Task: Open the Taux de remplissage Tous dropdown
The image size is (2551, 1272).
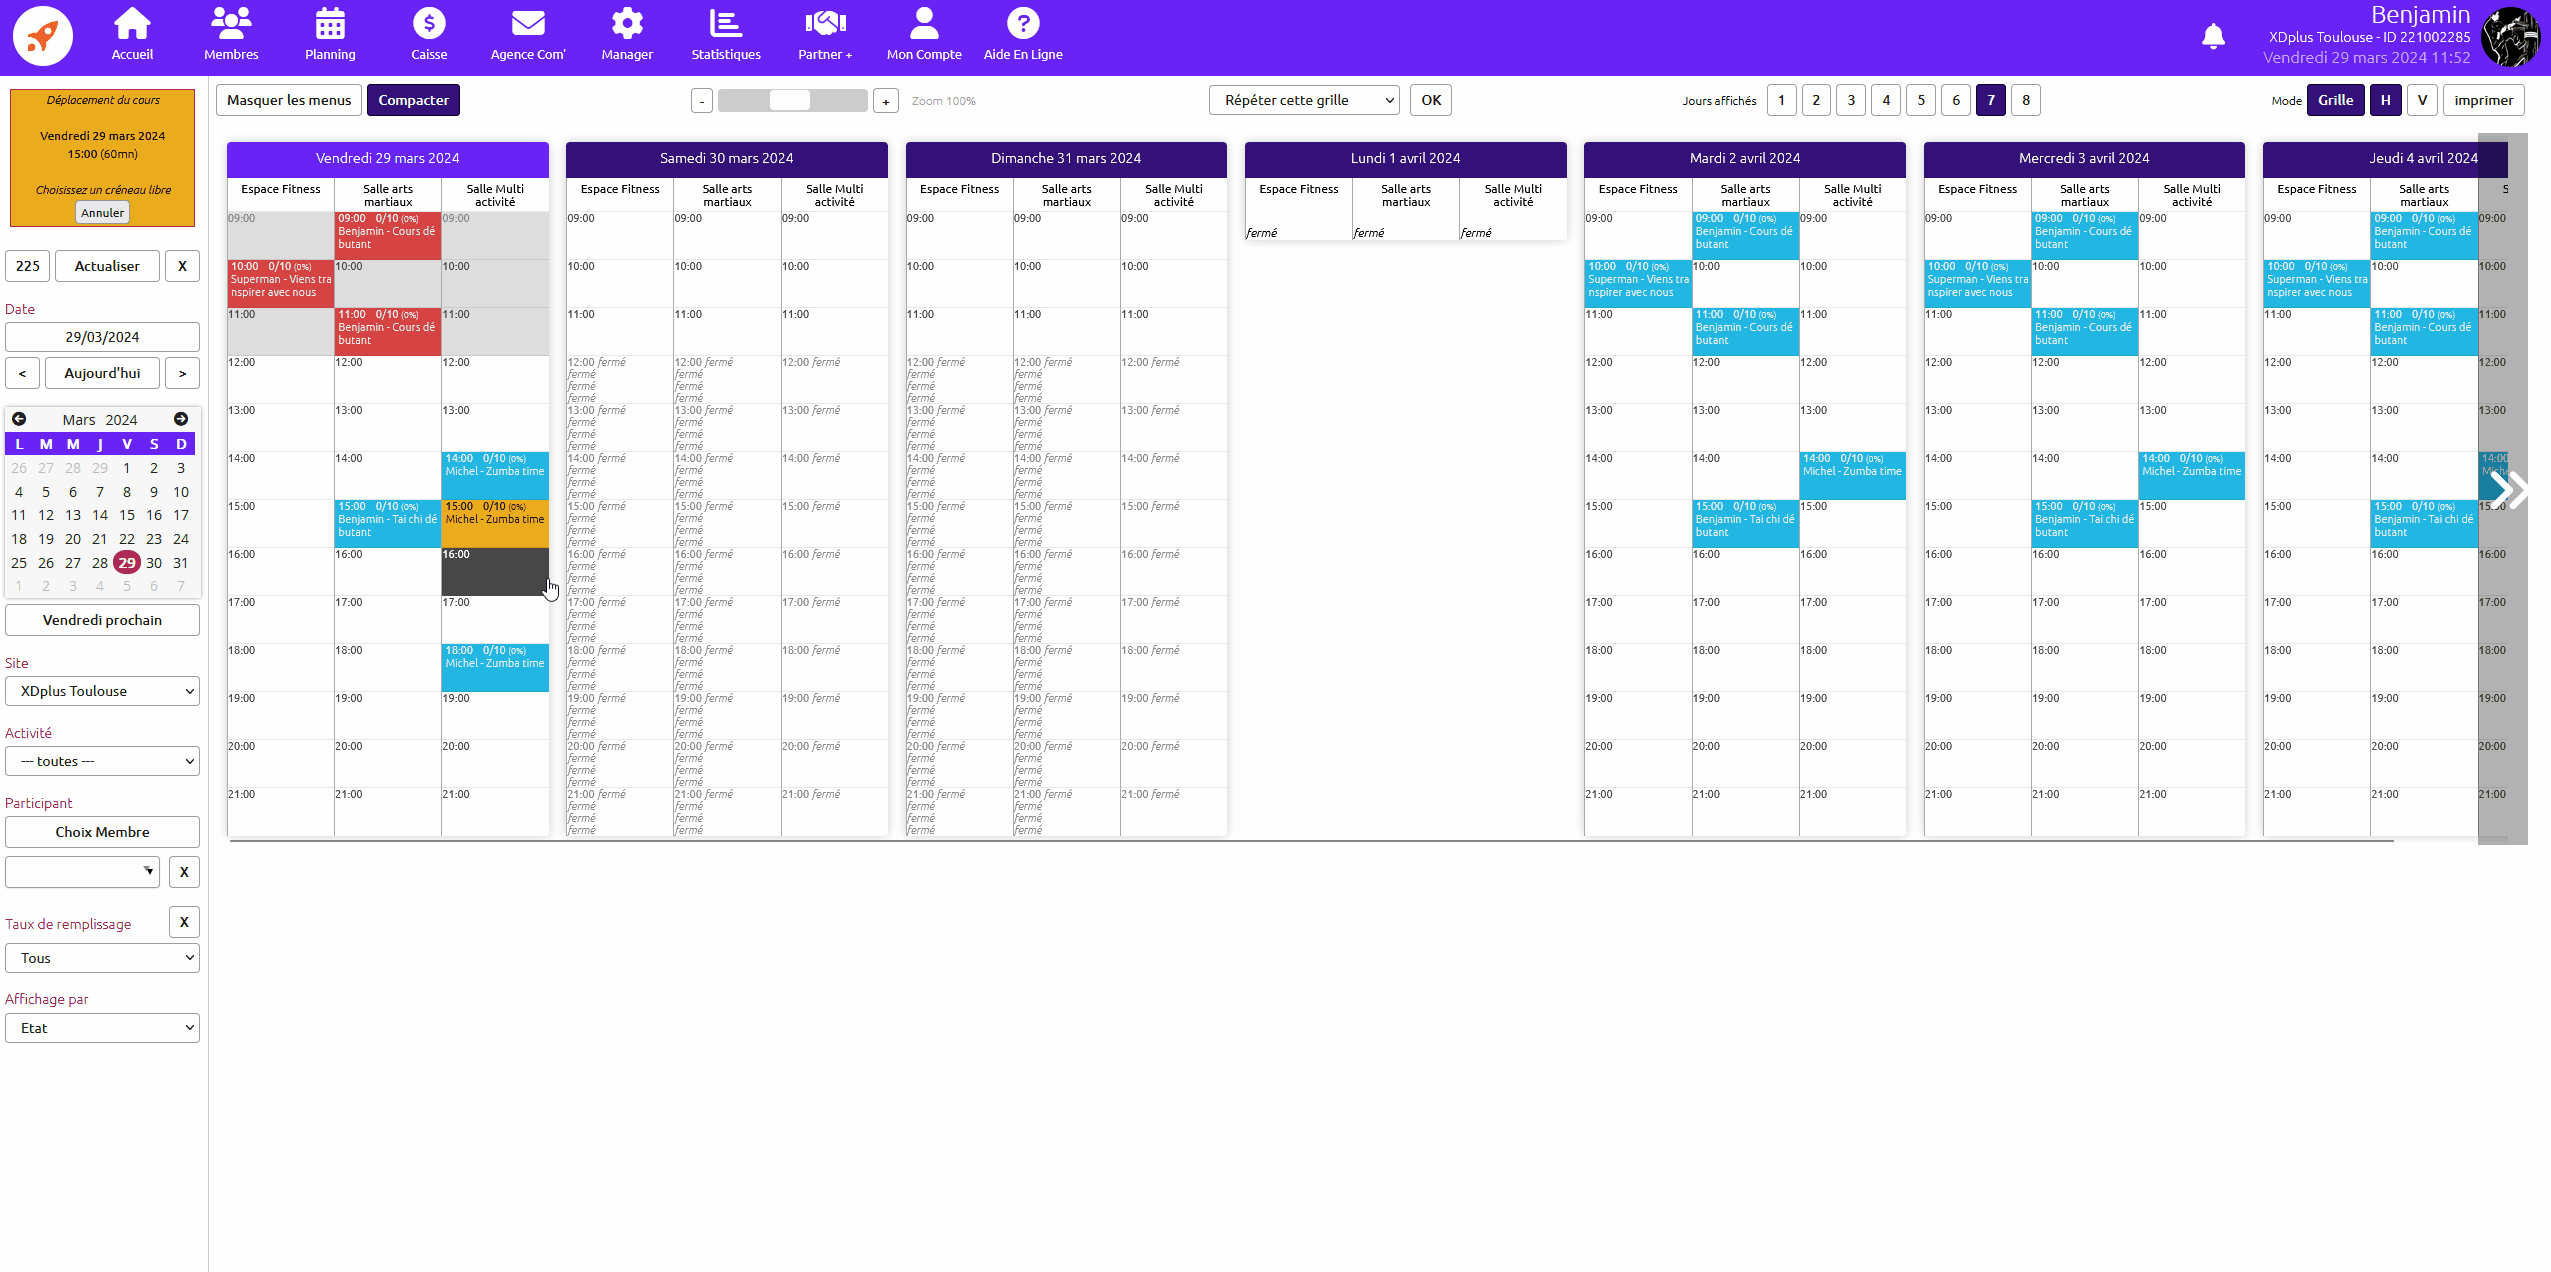Action: click(102, 958)
